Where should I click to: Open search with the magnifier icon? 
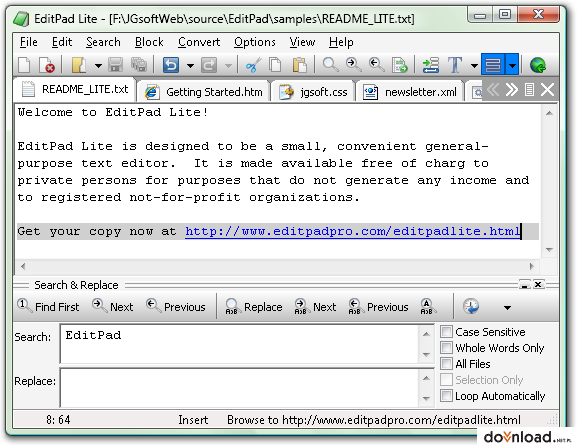[330, 65]
